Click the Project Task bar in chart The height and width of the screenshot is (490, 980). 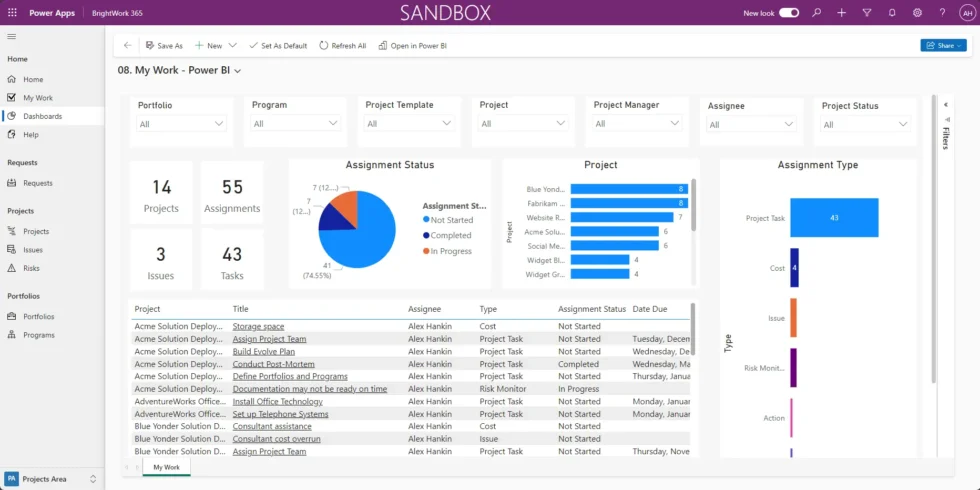tap(833, 217)
